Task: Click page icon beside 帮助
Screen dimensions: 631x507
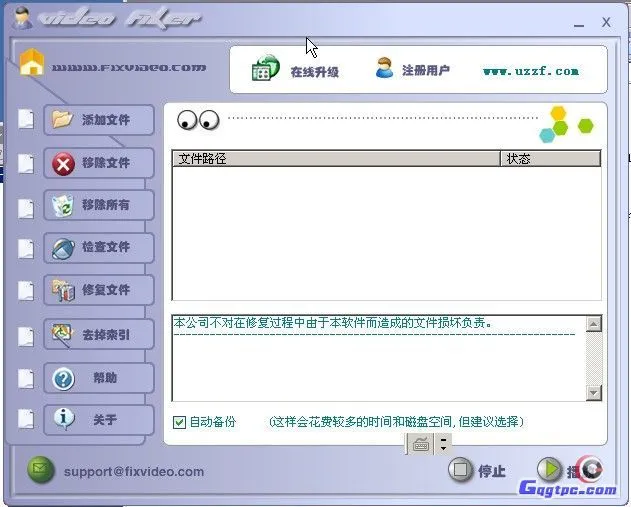Action: 26,379
